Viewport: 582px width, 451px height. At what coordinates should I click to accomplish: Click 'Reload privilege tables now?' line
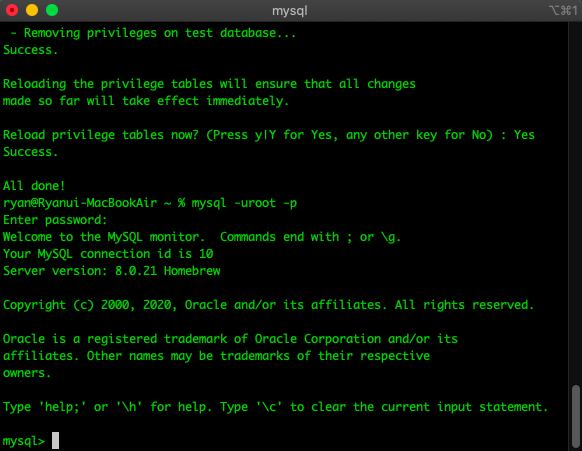pyautogui.click(x=269, y=135)
